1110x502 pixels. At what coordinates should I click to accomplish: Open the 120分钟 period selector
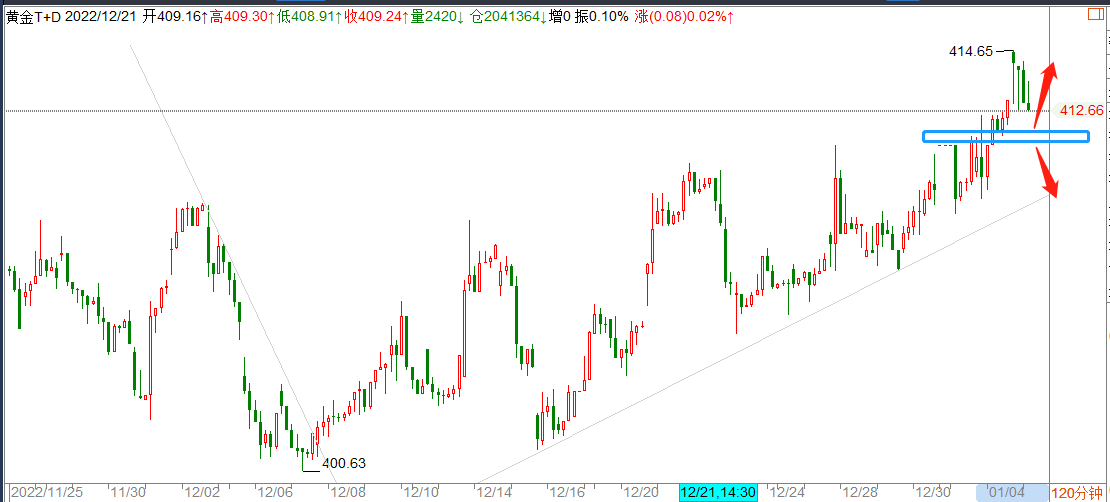(1077, 493)
